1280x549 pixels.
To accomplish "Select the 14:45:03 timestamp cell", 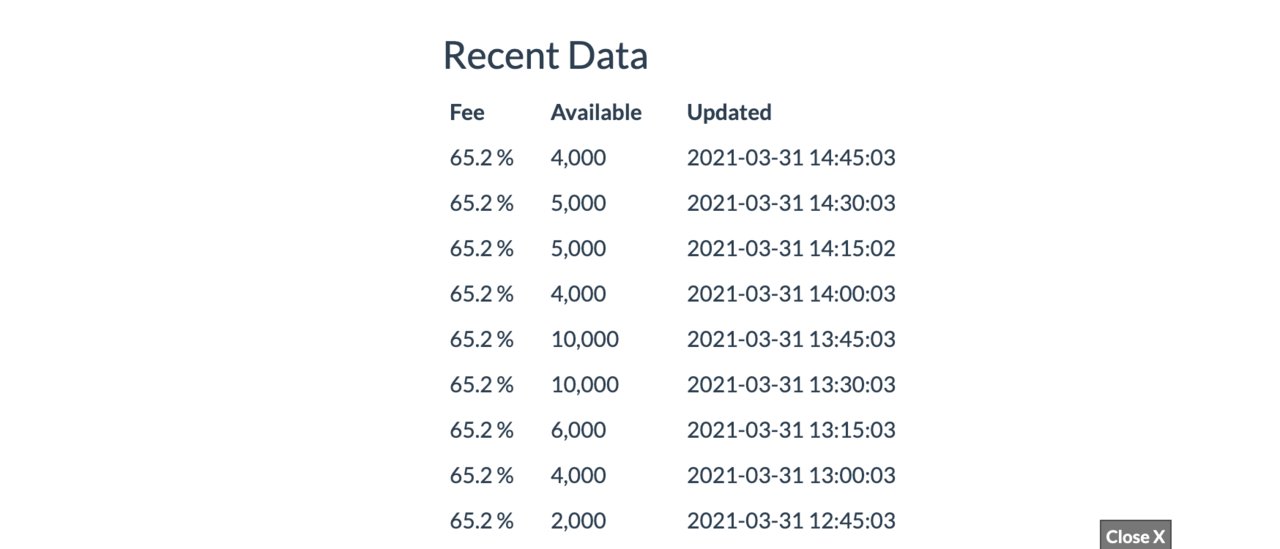I will (x=791, y=158).
